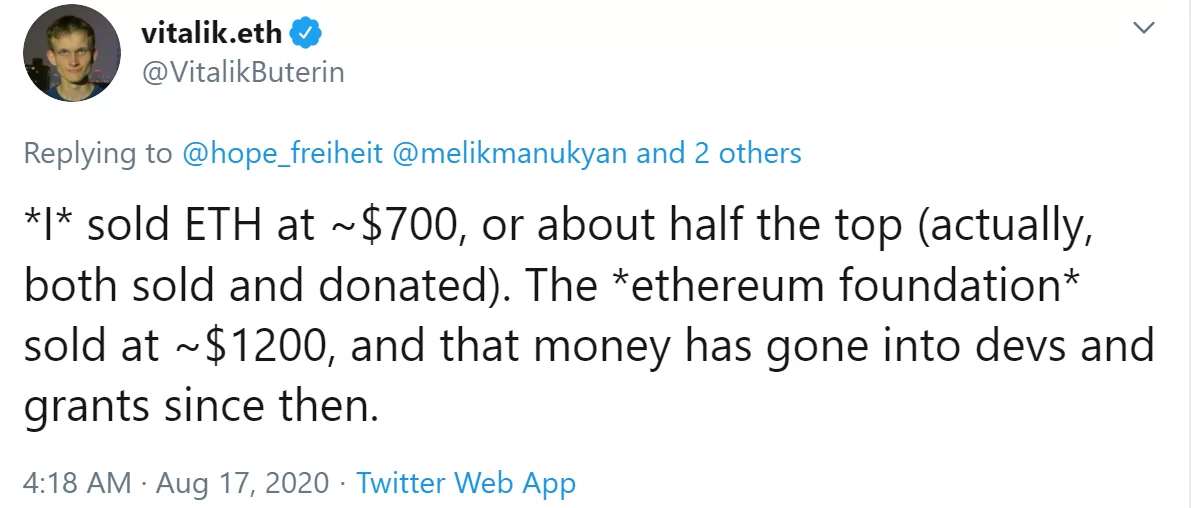Viewport: 1192px width, 508px height.
Task: Click the words "grants since then."
Action: tap(202, 405)
